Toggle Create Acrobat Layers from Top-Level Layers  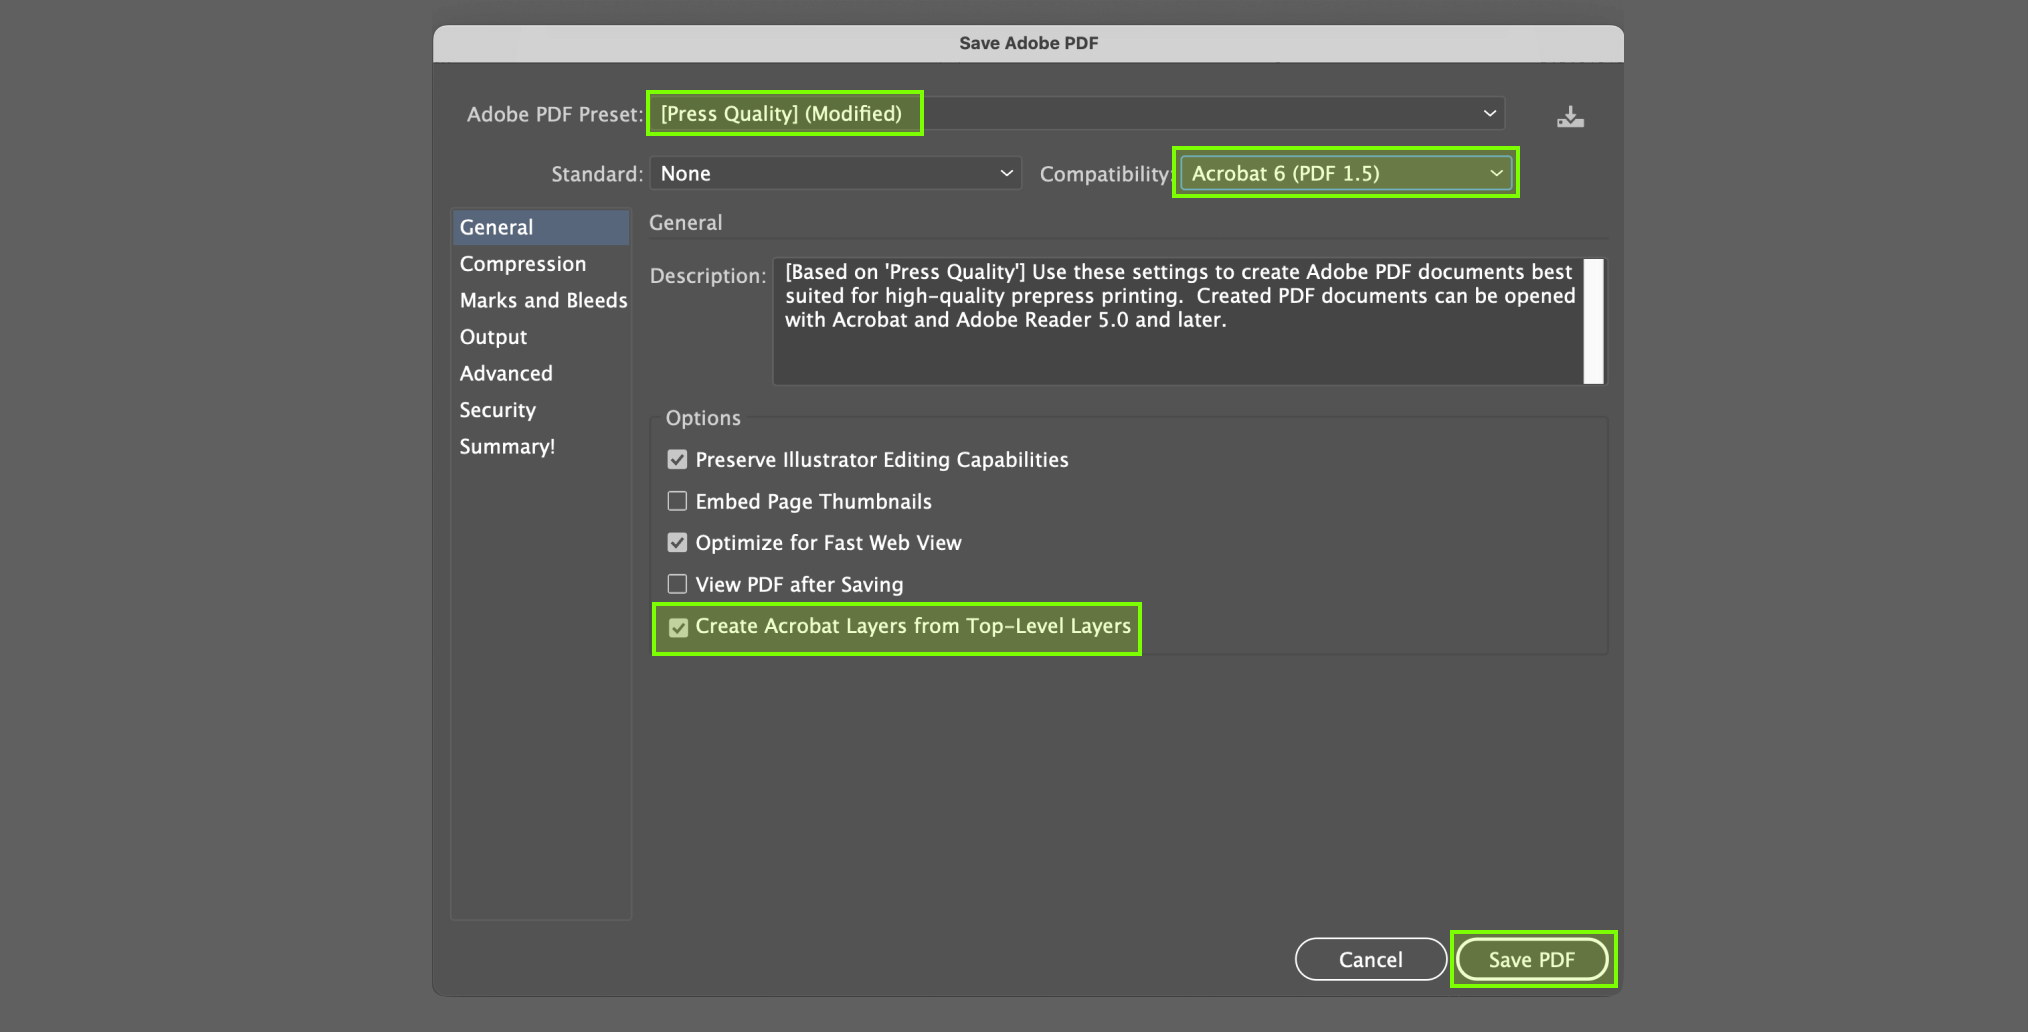(x=678, y=627)
